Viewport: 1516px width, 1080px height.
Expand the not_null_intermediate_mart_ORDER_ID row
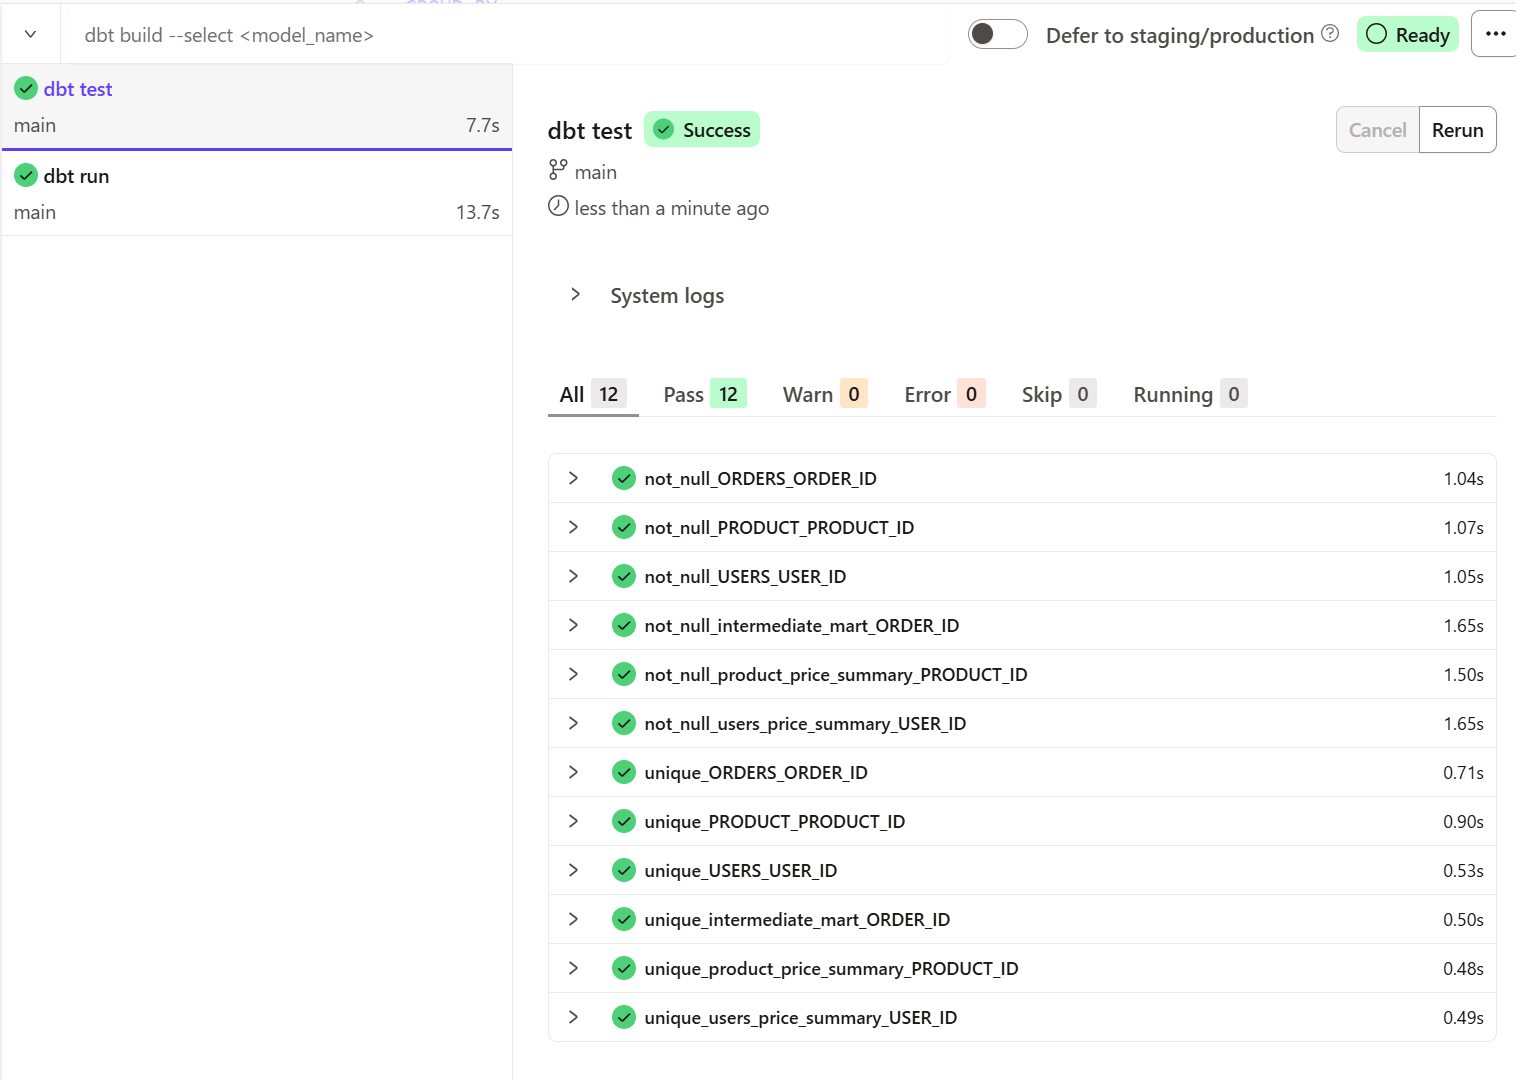point(573,625)
